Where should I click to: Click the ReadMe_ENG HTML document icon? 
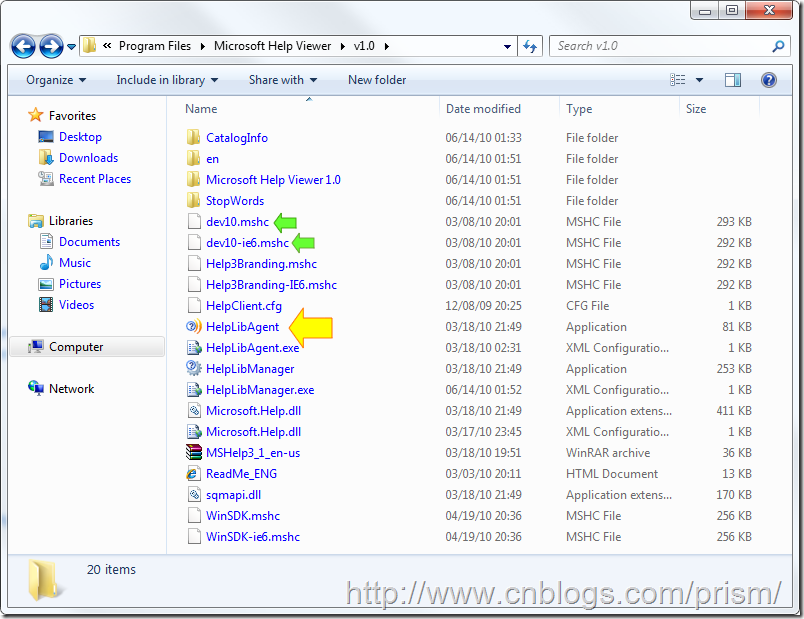193,473
